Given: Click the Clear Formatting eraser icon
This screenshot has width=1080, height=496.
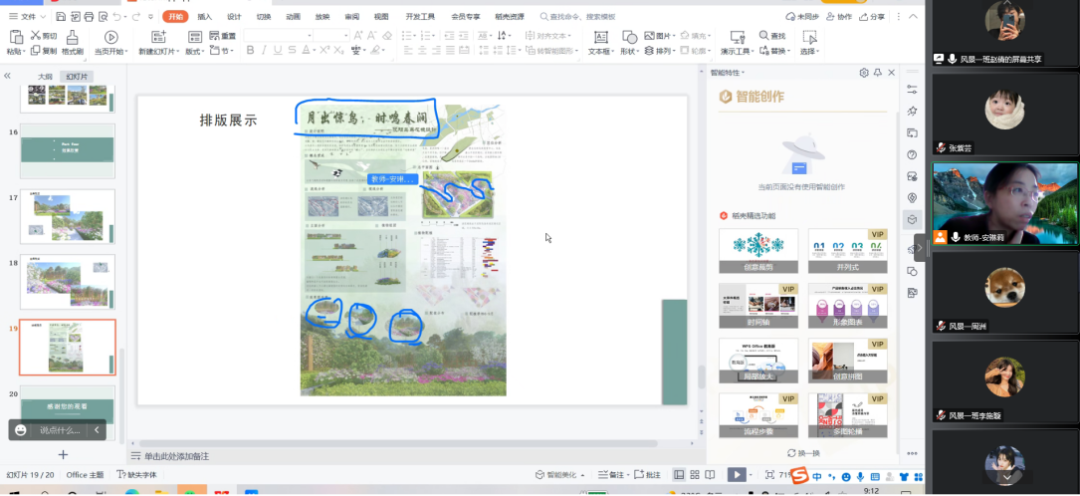Looking at the screenshot, I should click(386, 35).
